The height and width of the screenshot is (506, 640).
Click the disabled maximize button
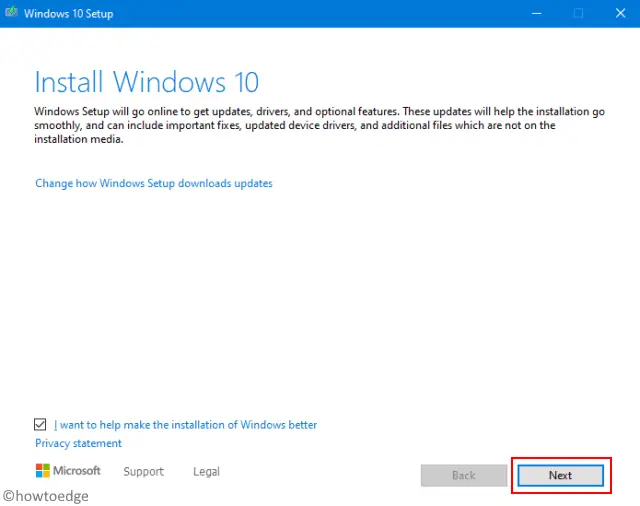point(578,13)
